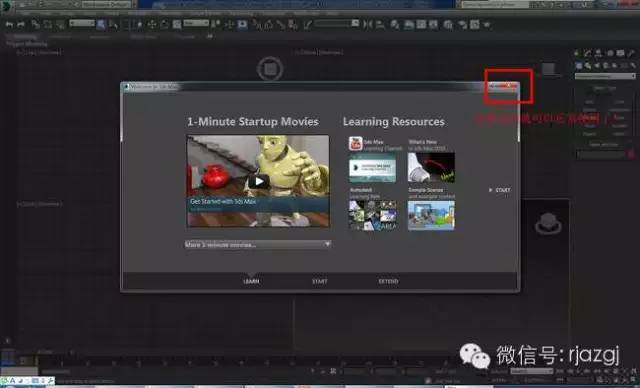
Task: Expand the object category dropdown in command panel
Action: (605, 76)
